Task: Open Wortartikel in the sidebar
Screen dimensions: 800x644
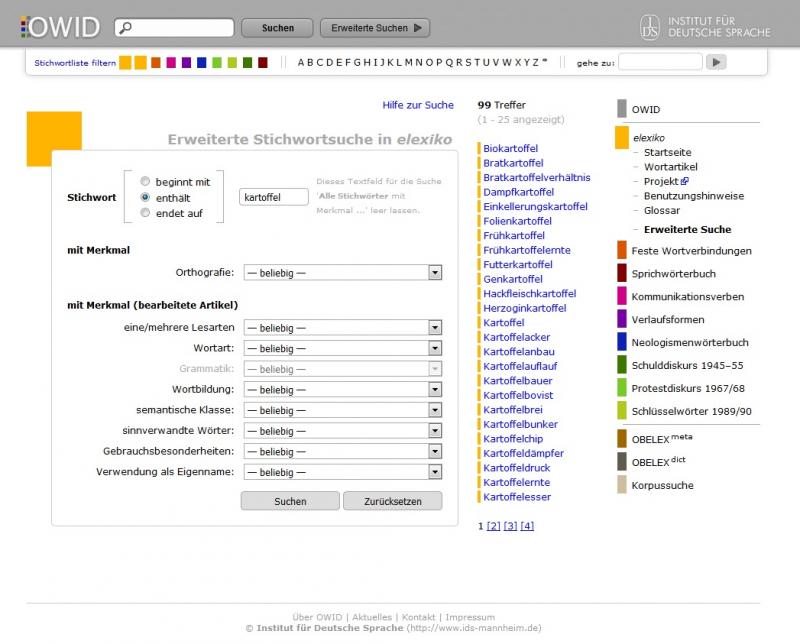Action: coord(670,167)
